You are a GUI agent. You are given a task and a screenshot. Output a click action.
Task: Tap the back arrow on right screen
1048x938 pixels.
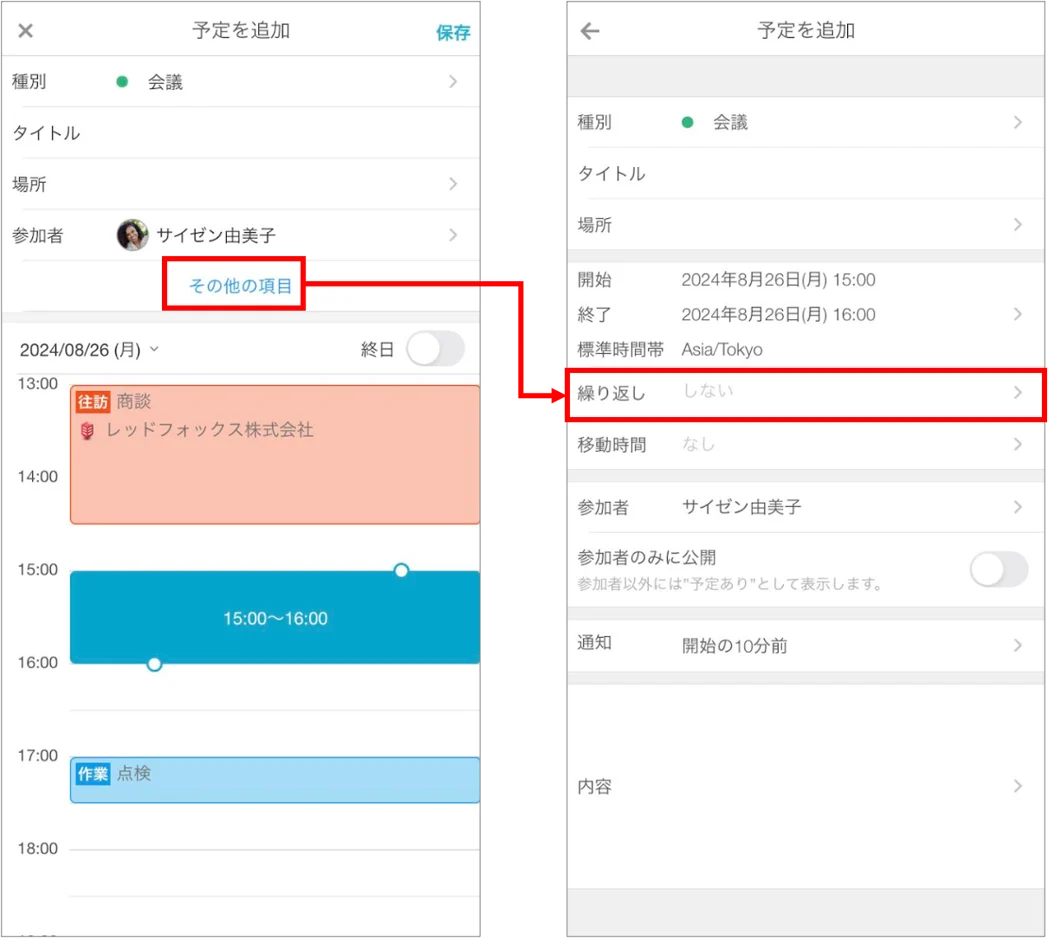[x=590, y=31]
